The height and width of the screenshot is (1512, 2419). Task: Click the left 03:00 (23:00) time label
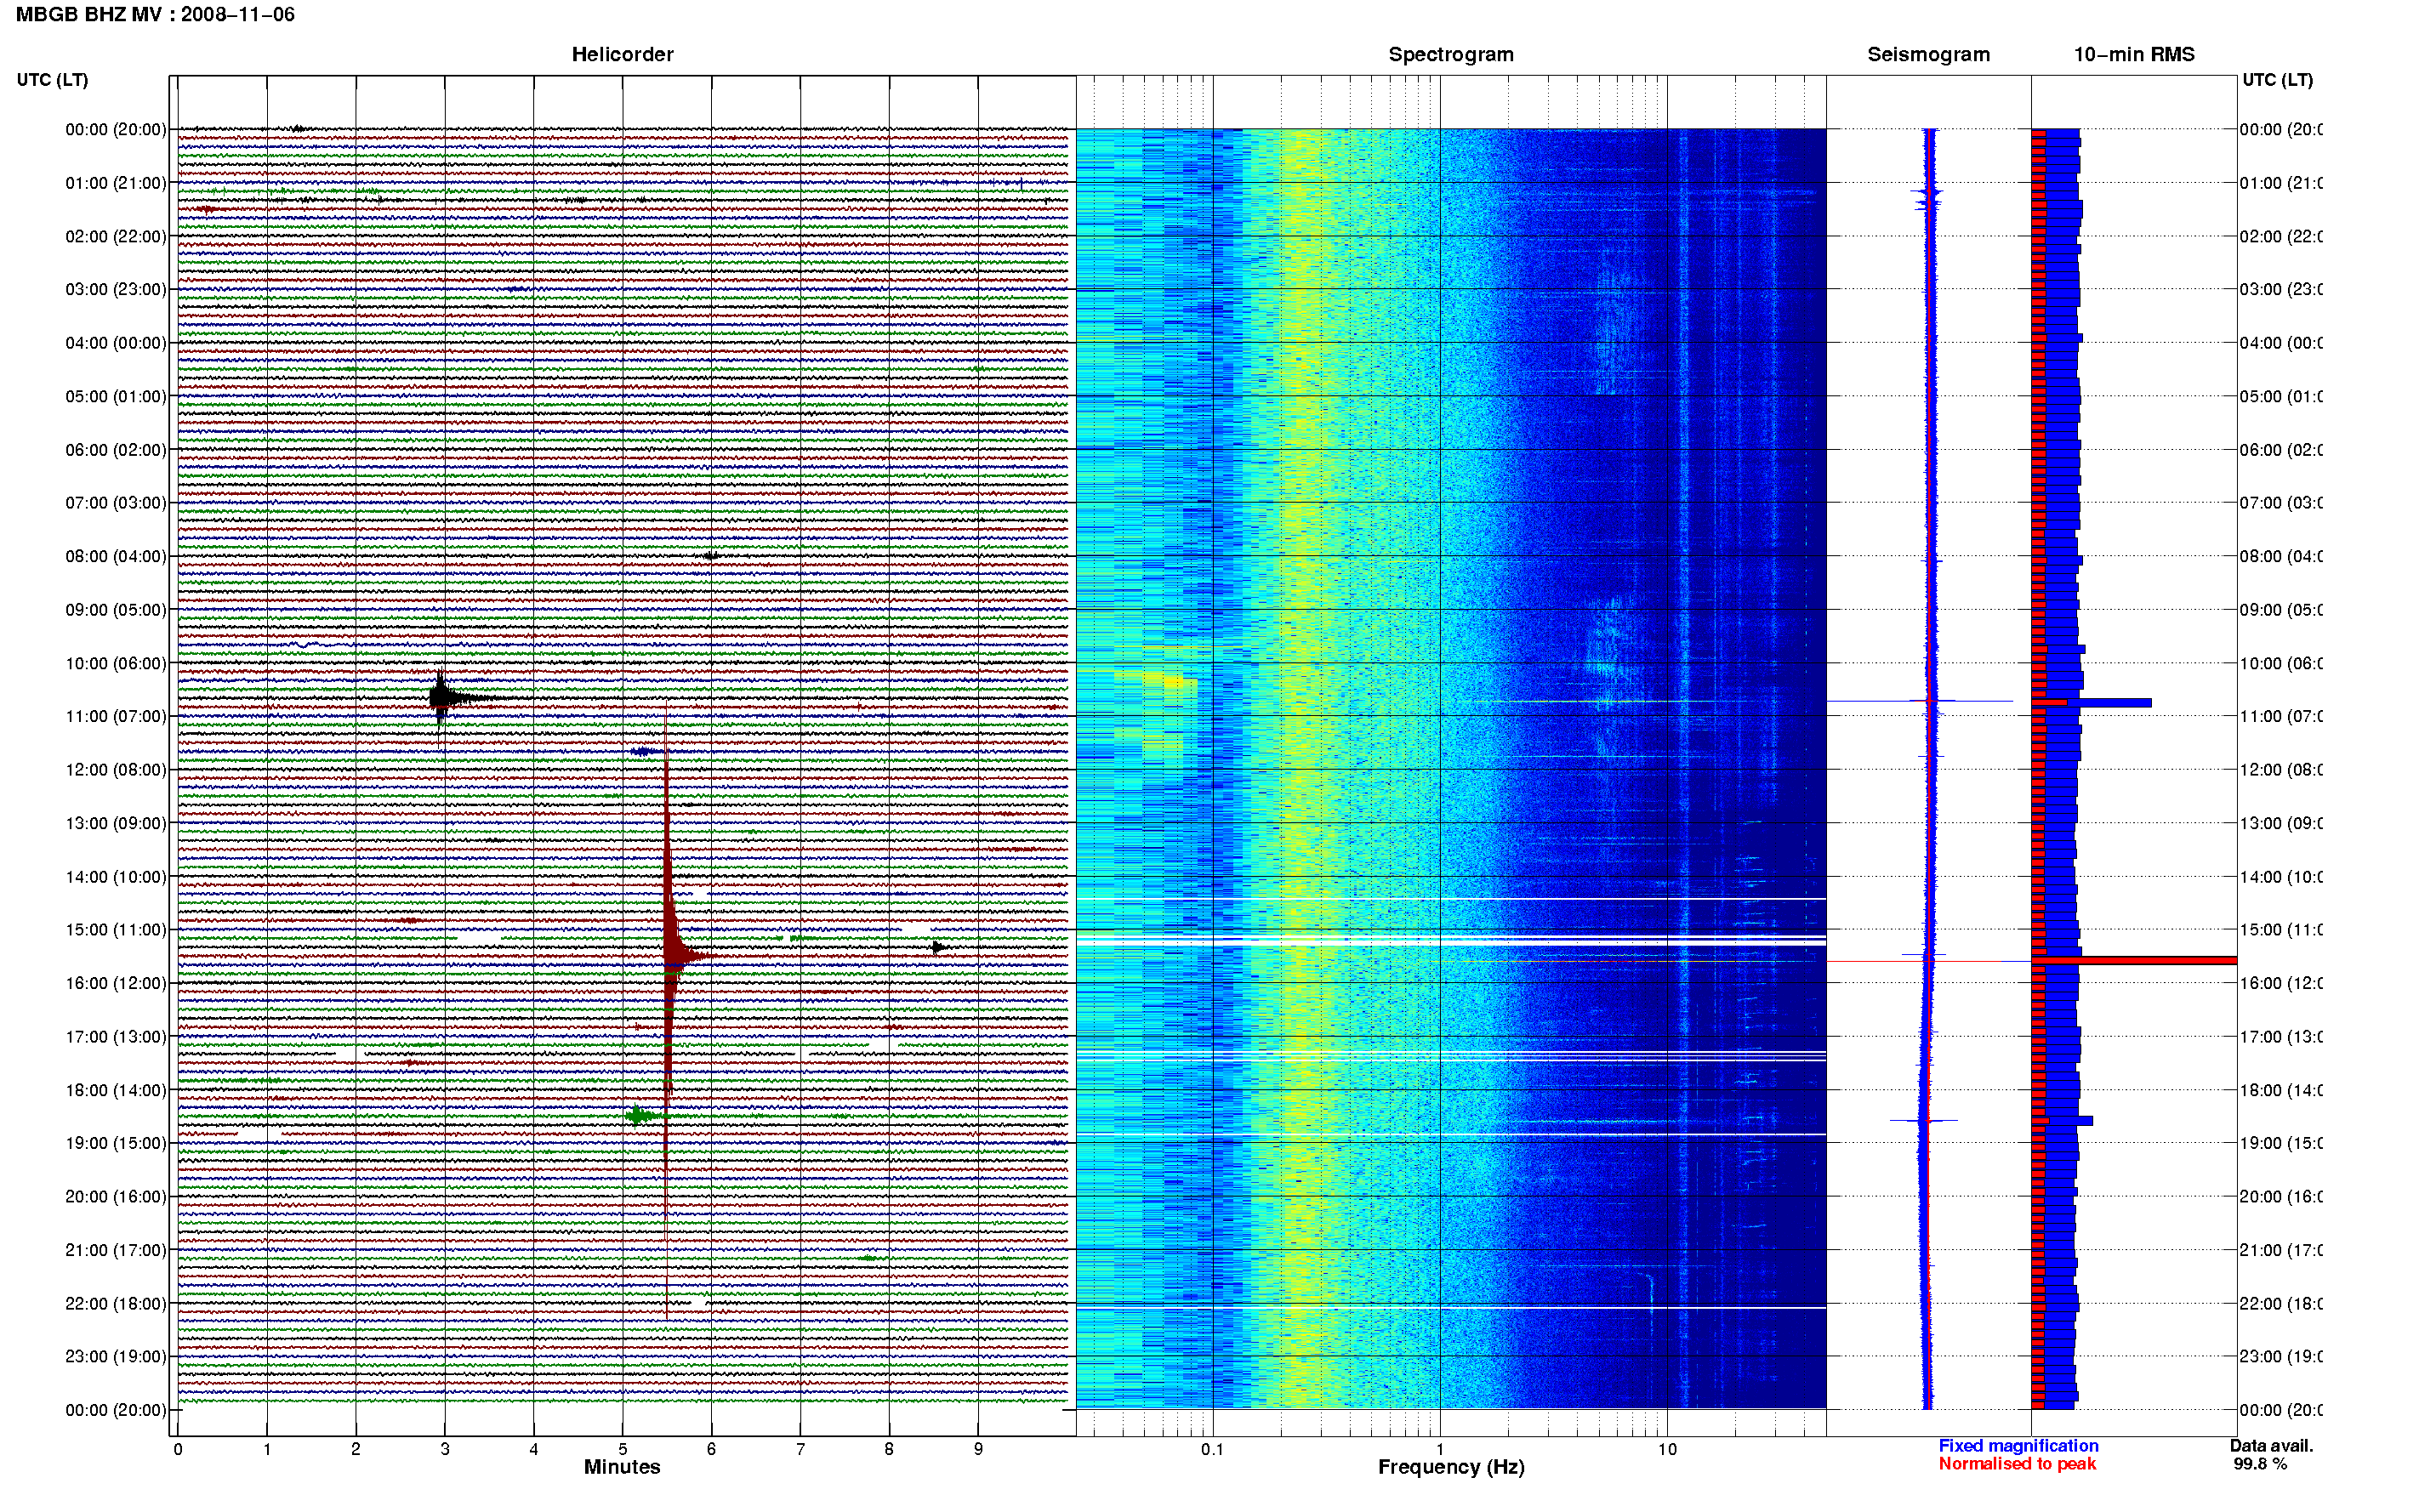(116, 289)
